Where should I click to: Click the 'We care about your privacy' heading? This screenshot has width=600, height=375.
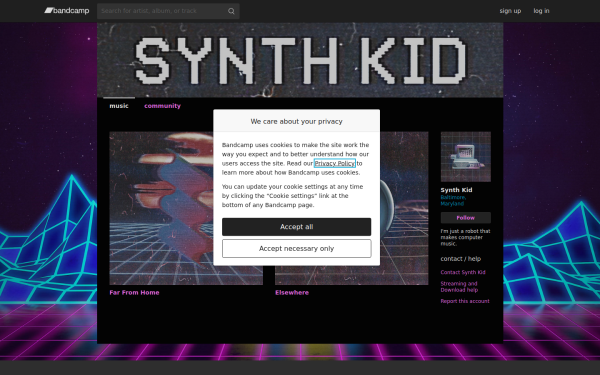tap(297, 121)
